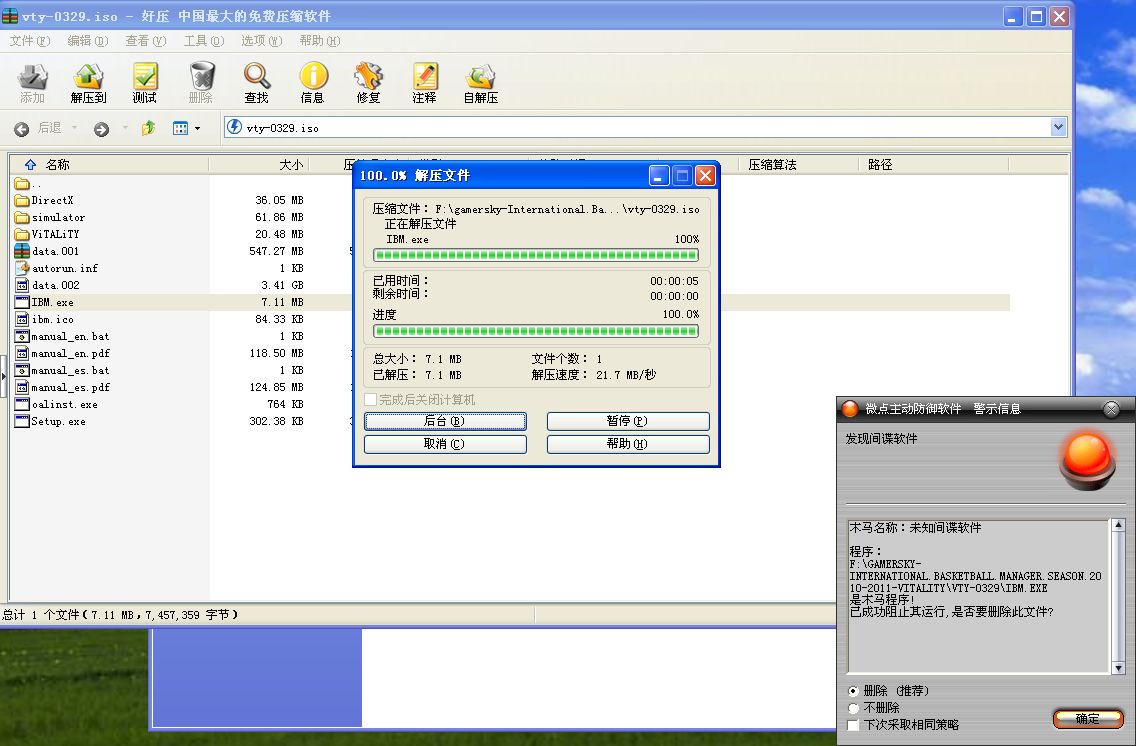Select the 删除 (推荐) radio button
The width and height of the screenshot is (1136, 746).
[853, 691]
